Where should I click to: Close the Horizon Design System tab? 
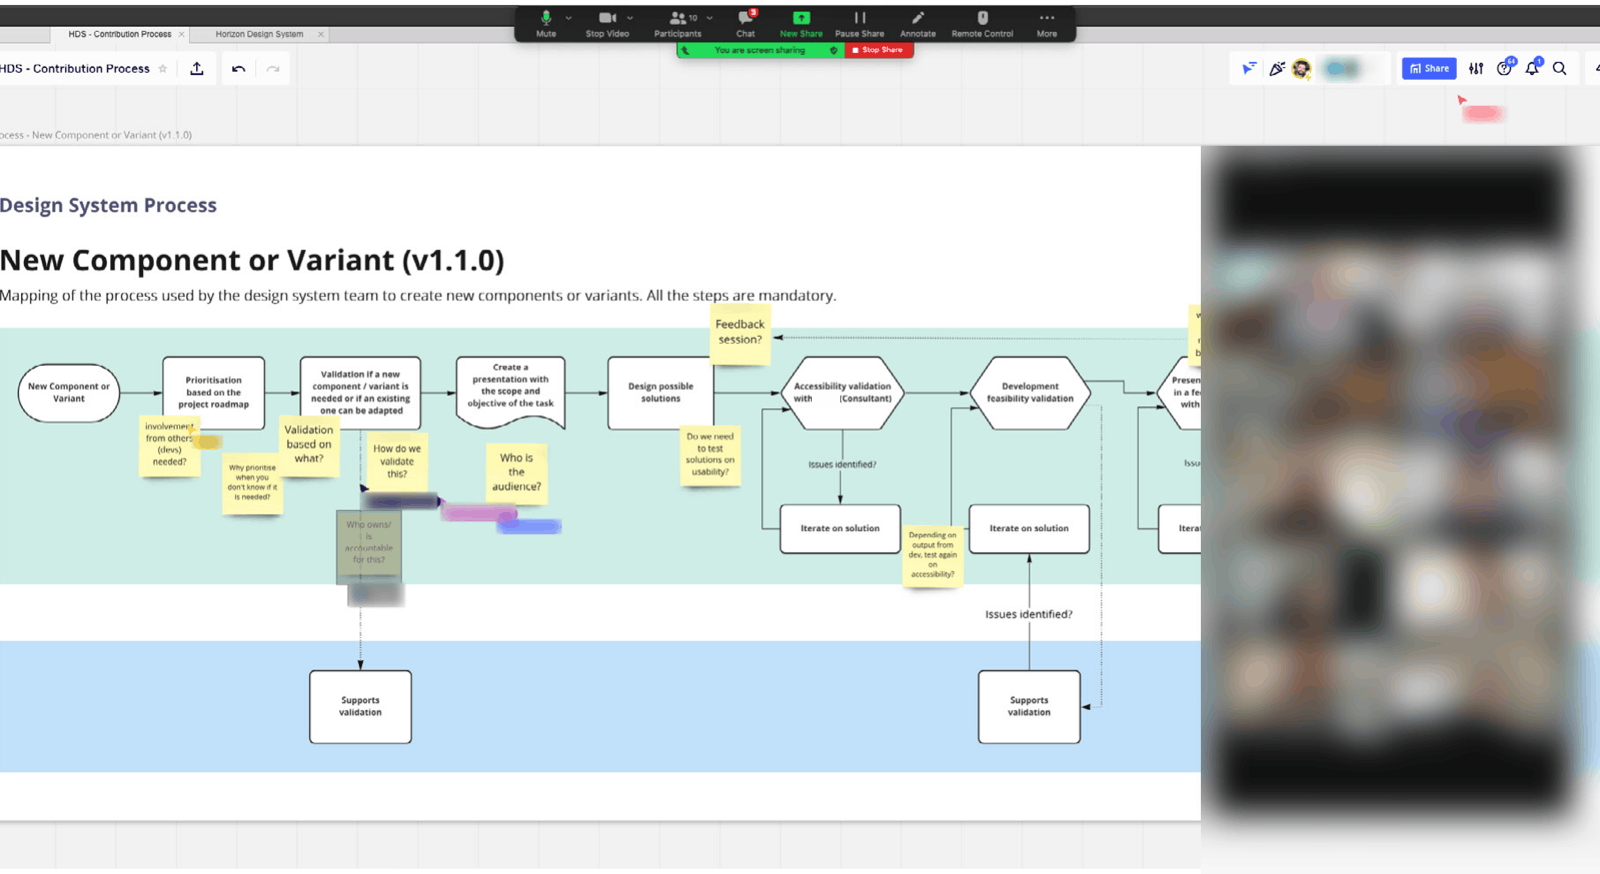tap(321, 34)
